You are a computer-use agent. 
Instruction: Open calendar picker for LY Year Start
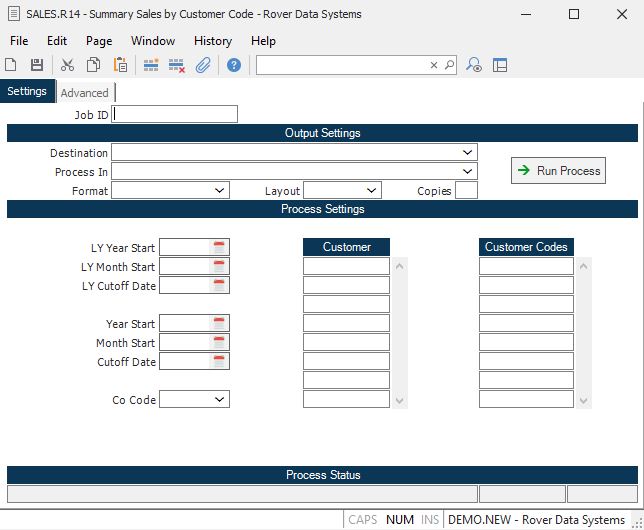point(219,247)
